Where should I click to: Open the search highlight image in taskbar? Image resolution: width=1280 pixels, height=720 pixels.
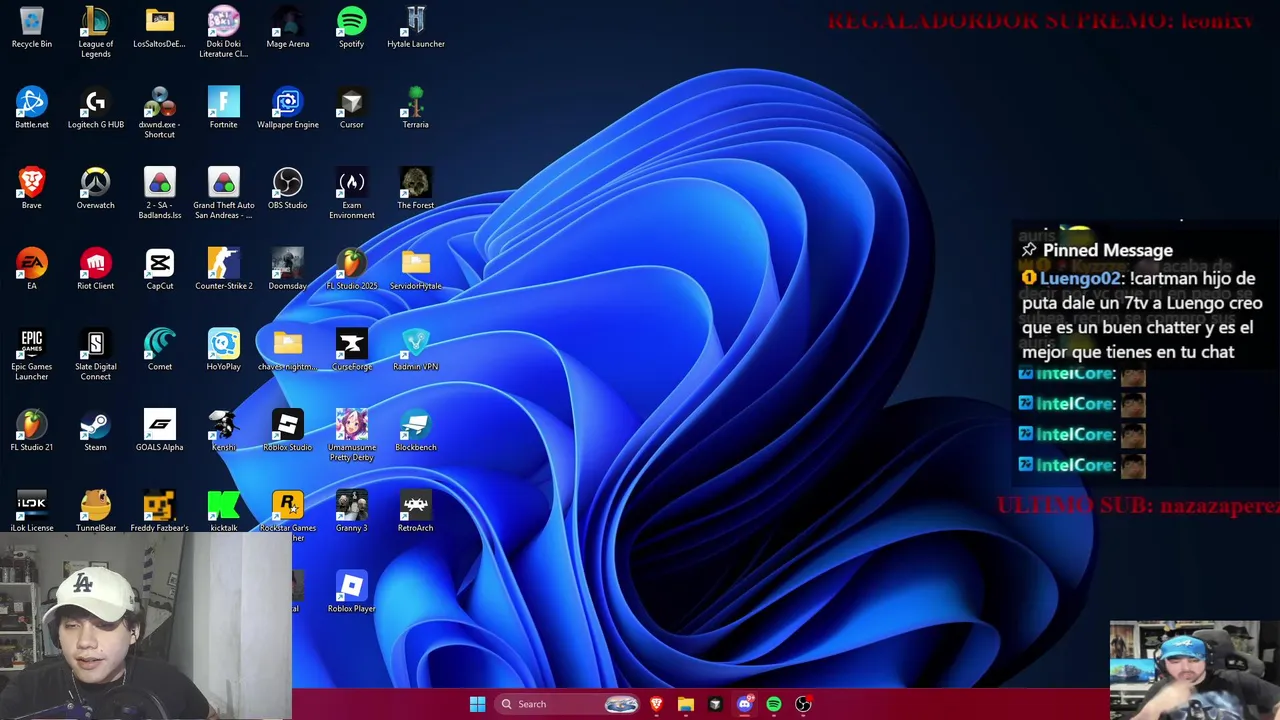pyautogui.click(x=621, y=704)
